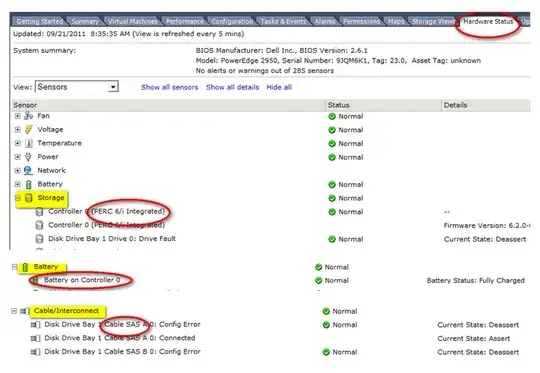Collapse the expanded Battery group
This screenshot has width=540, height=373.
coord(14,267)
